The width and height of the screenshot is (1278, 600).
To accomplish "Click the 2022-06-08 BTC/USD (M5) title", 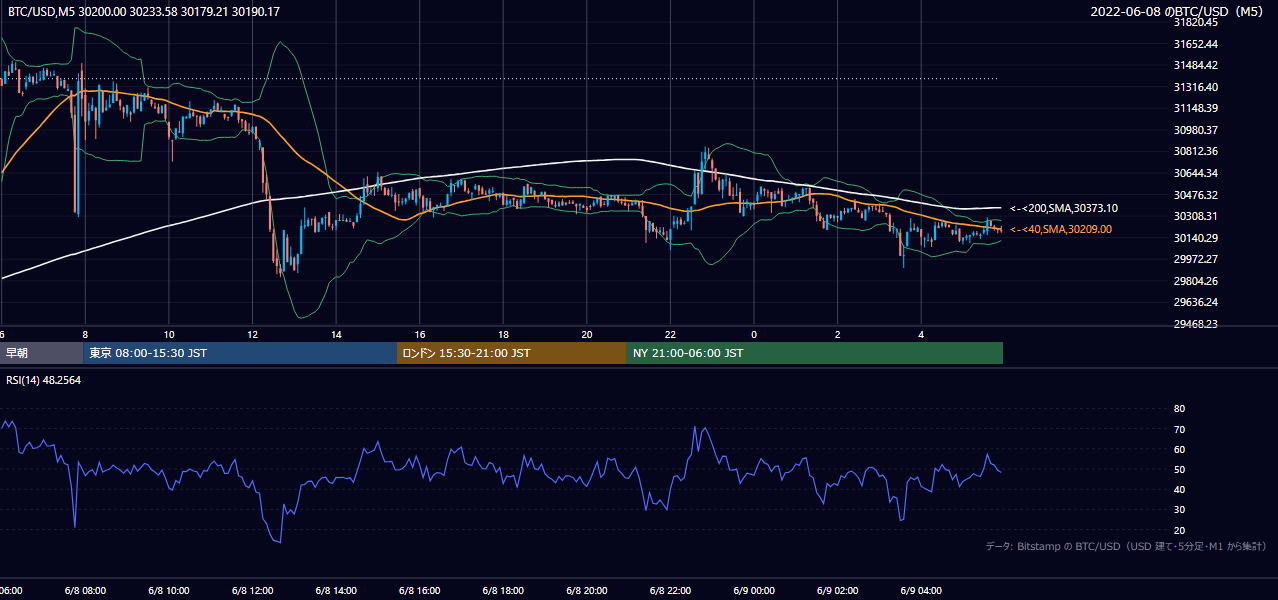I will click(1178, 11).
